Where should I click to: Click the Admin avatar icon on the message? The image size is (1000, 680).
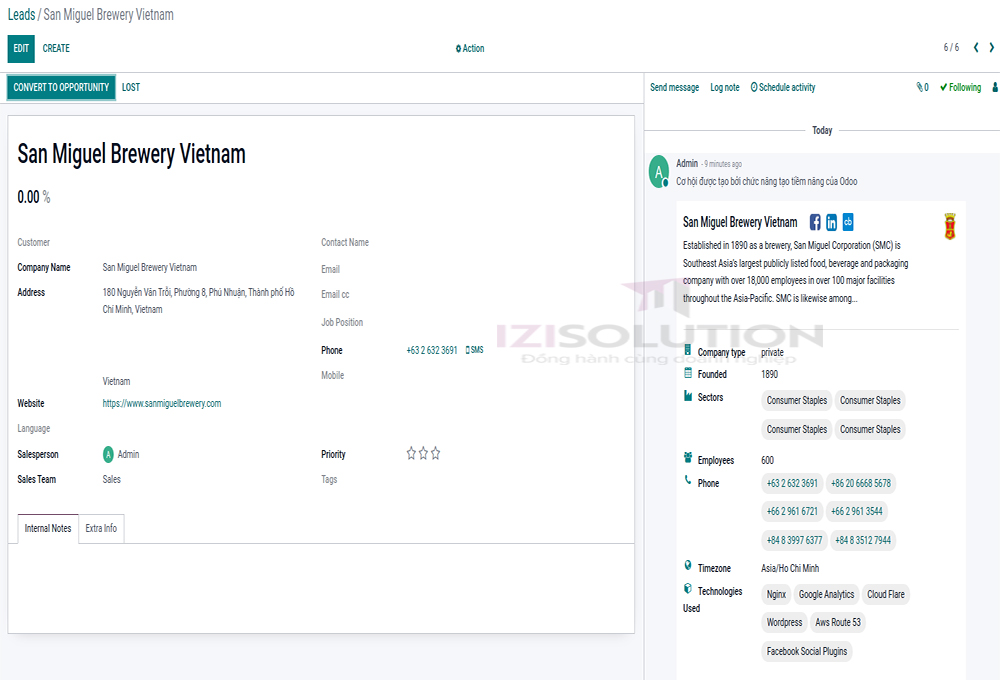[658, 170]
